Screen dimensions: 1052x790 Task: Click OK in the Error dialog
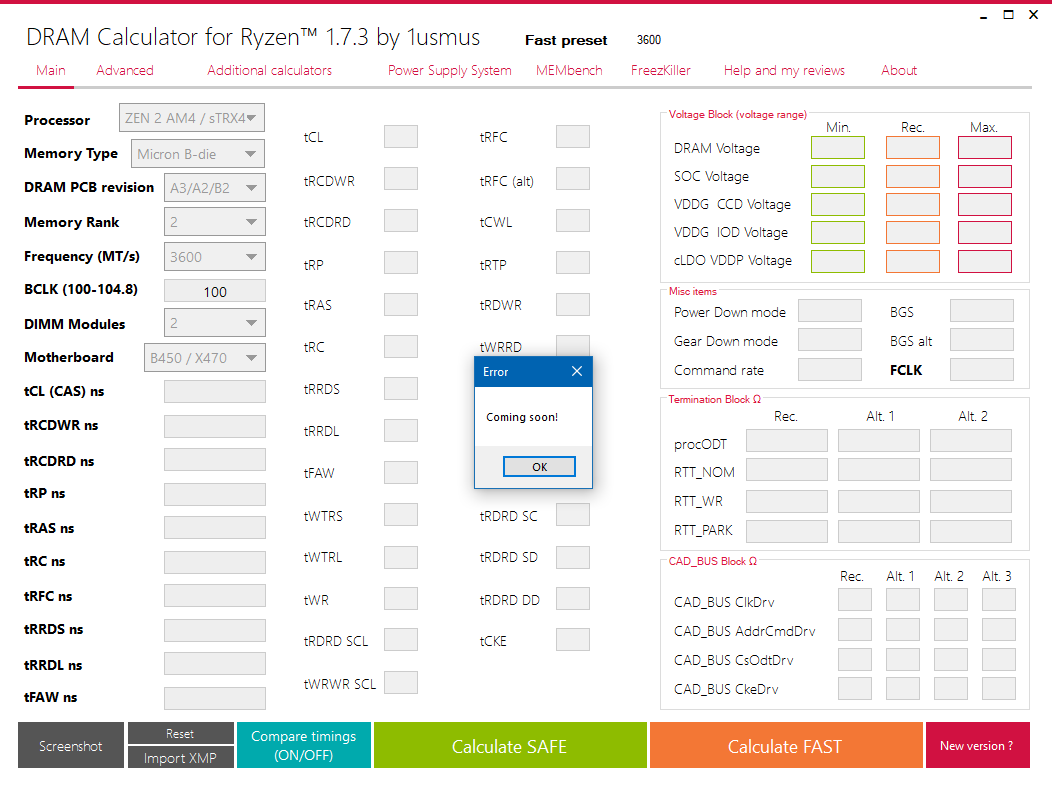539,466
